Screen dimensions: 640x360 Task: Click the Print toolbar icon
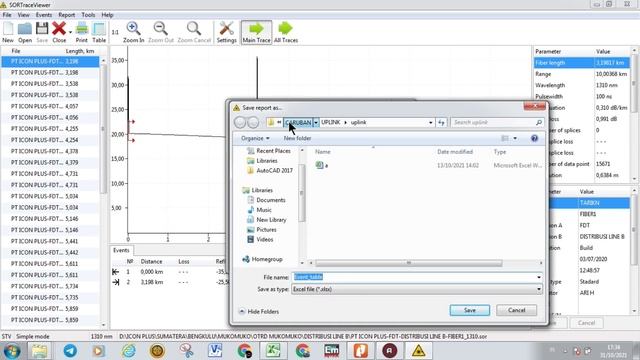[82, 32]
